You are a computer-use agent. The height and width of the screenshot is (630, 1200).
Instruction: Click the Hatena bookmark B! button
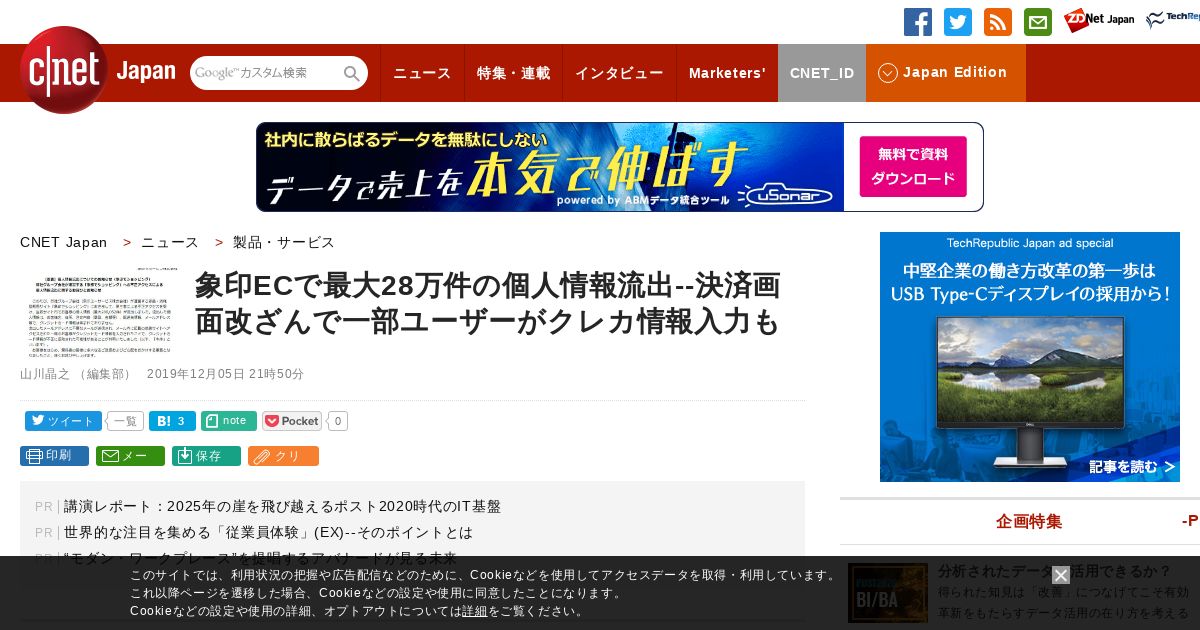click(172, 421)
